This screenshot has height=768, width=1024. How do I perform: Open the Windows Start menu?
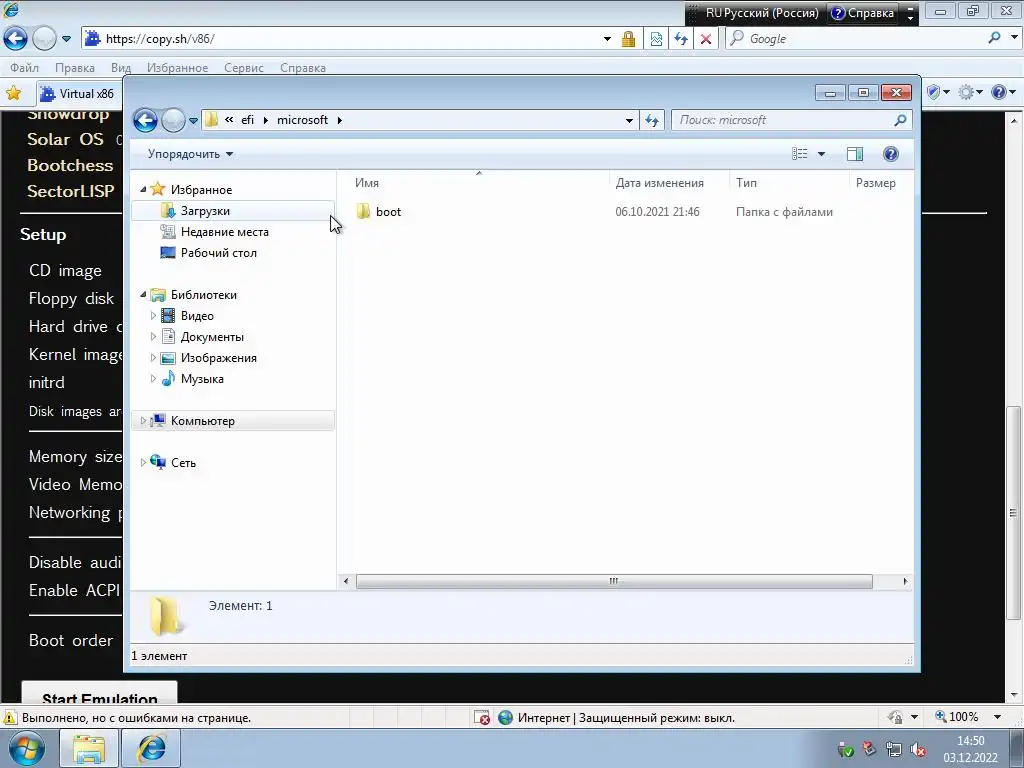point(26,748)
